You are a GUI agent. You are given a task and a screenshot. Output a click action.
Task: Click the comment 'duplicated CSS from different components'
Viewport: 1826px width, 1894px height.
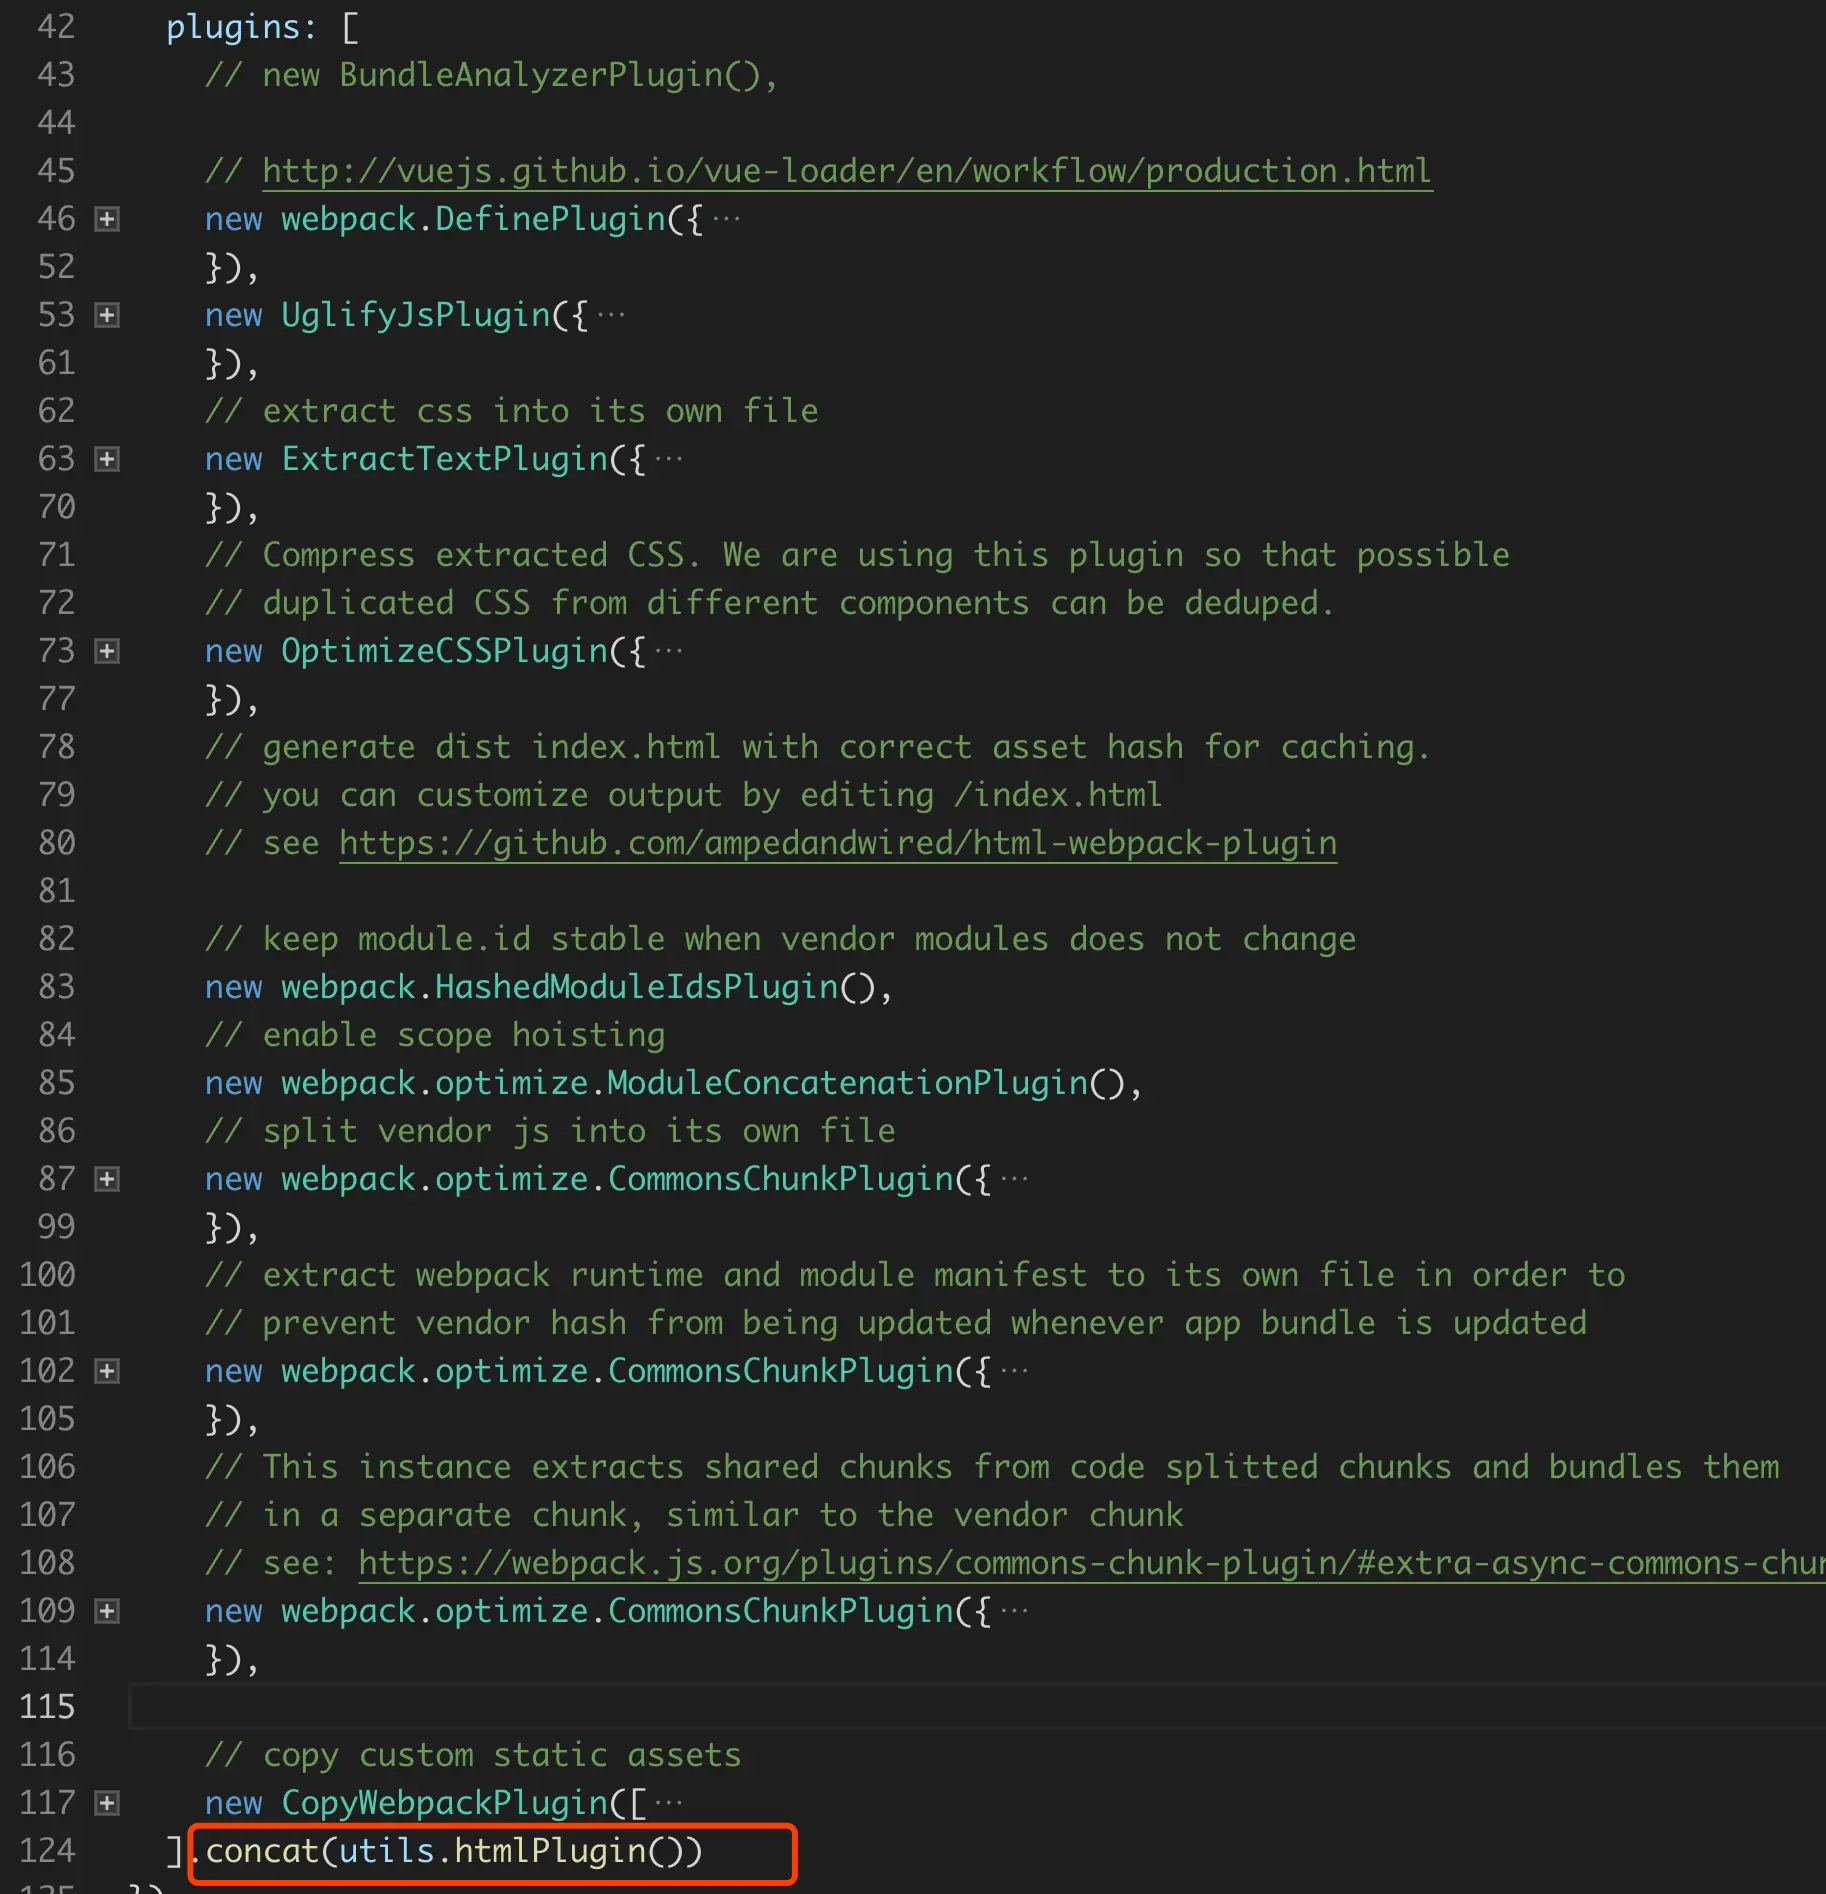[770, 603]
